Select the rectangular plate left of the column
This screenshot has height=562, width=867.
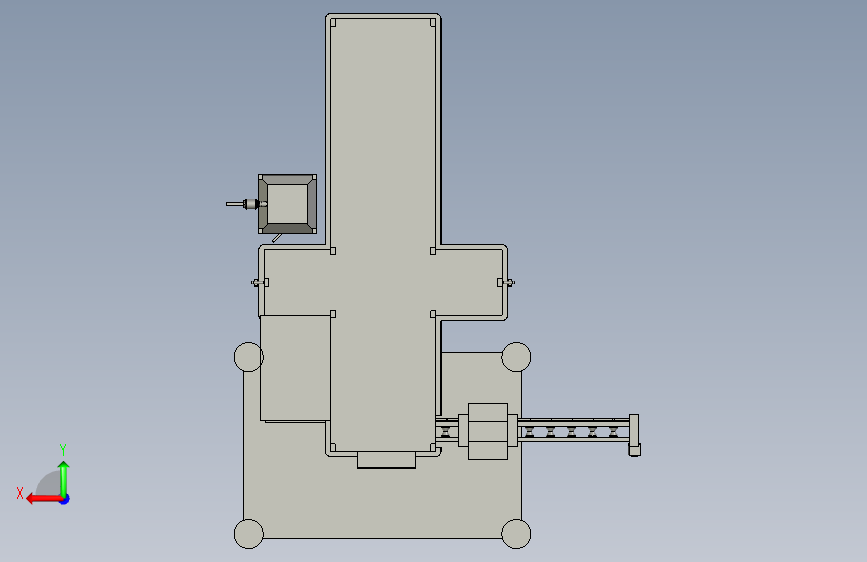click(295, 368)
